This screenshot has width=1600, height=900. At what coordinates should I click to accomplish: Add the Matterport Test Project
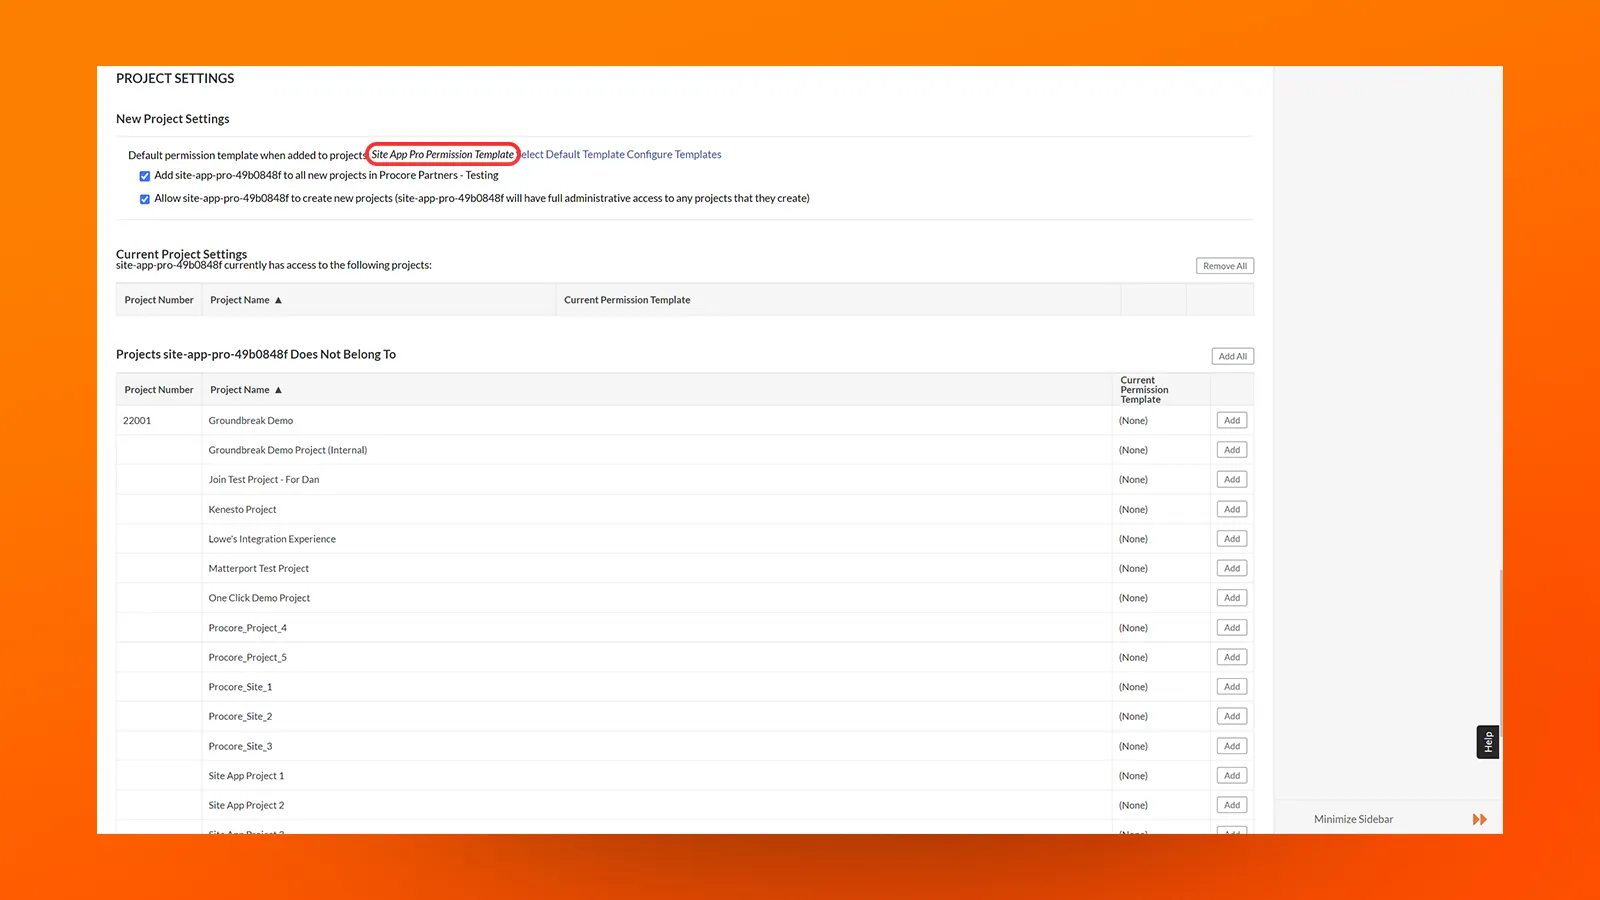(x=1231, y=567)
